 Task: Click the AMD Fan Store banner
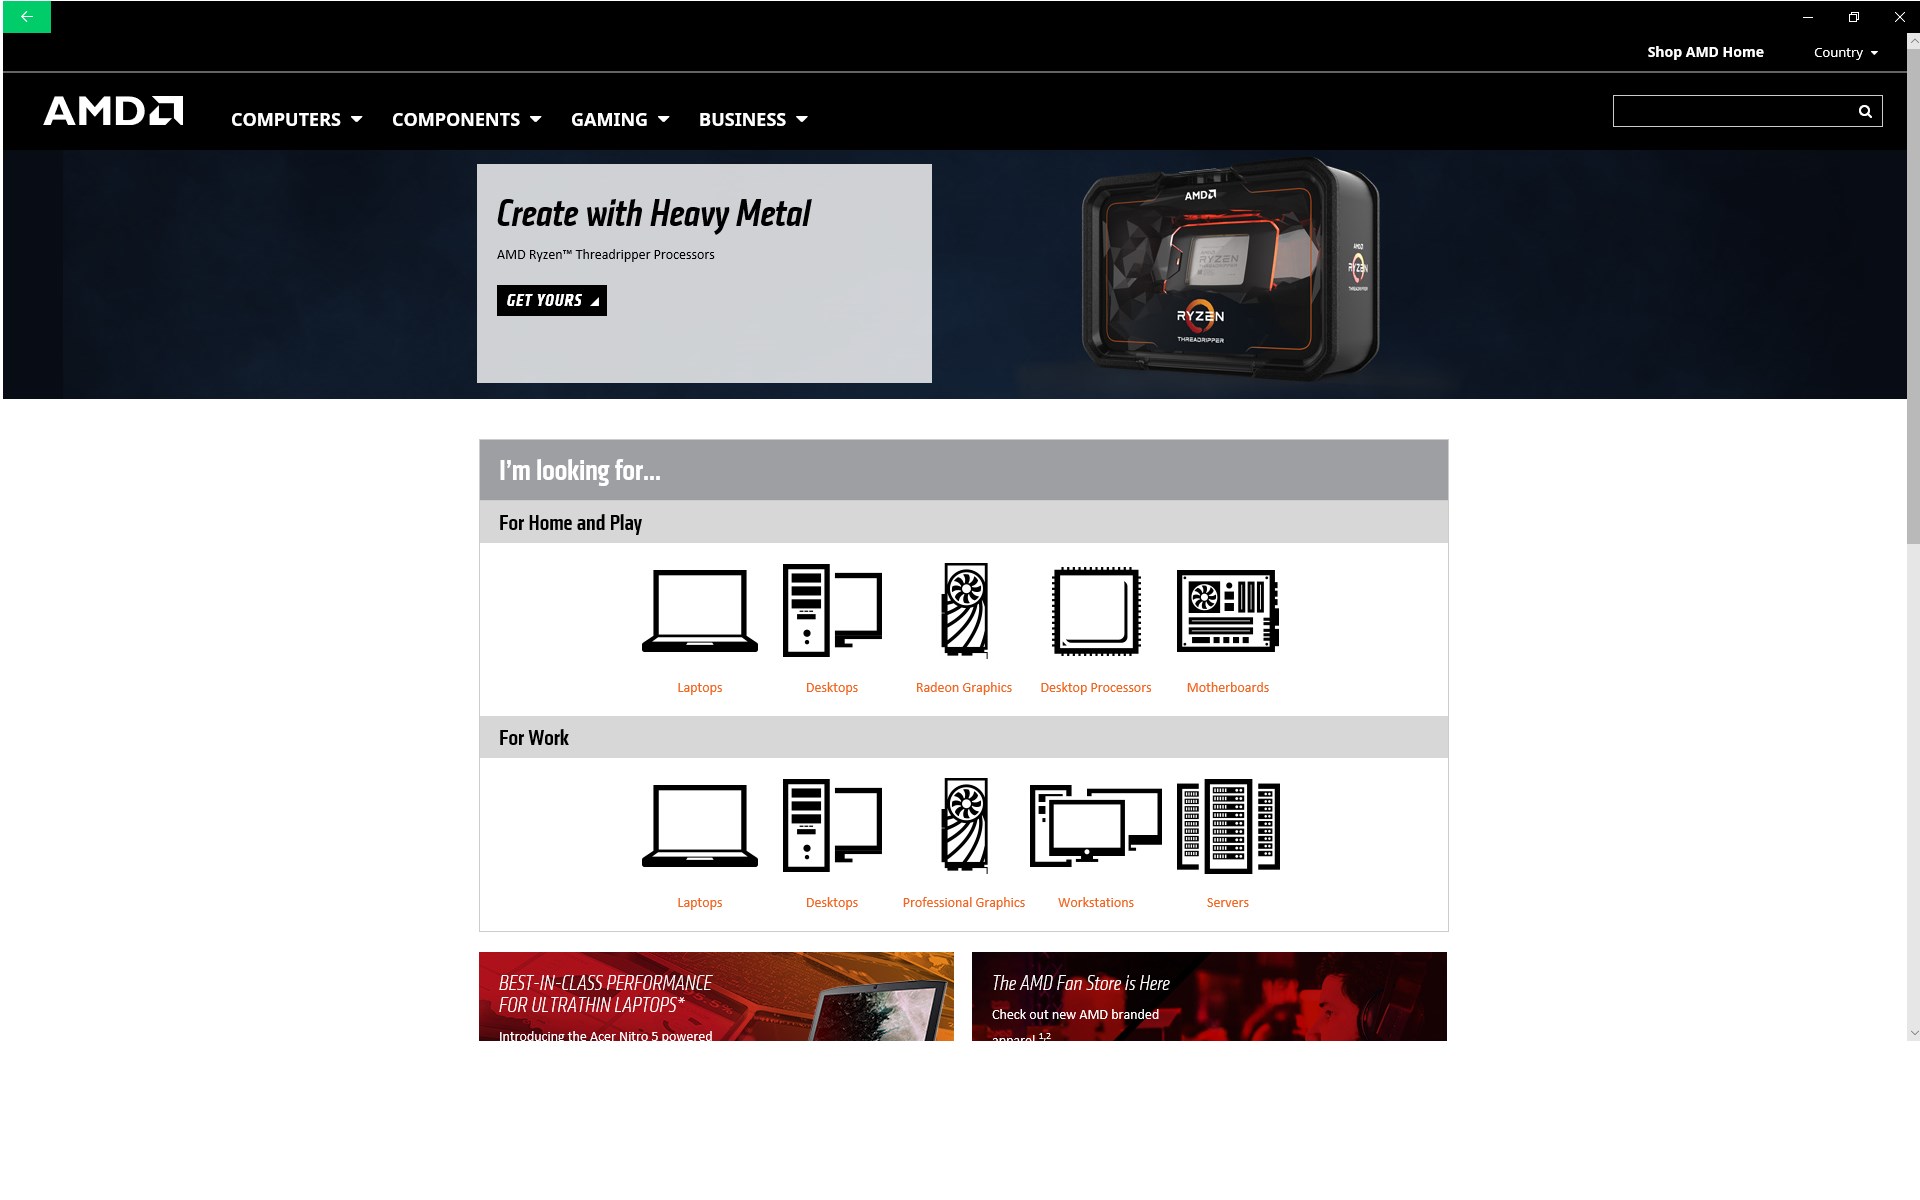pyautogui.click(x=1209, y=996)
